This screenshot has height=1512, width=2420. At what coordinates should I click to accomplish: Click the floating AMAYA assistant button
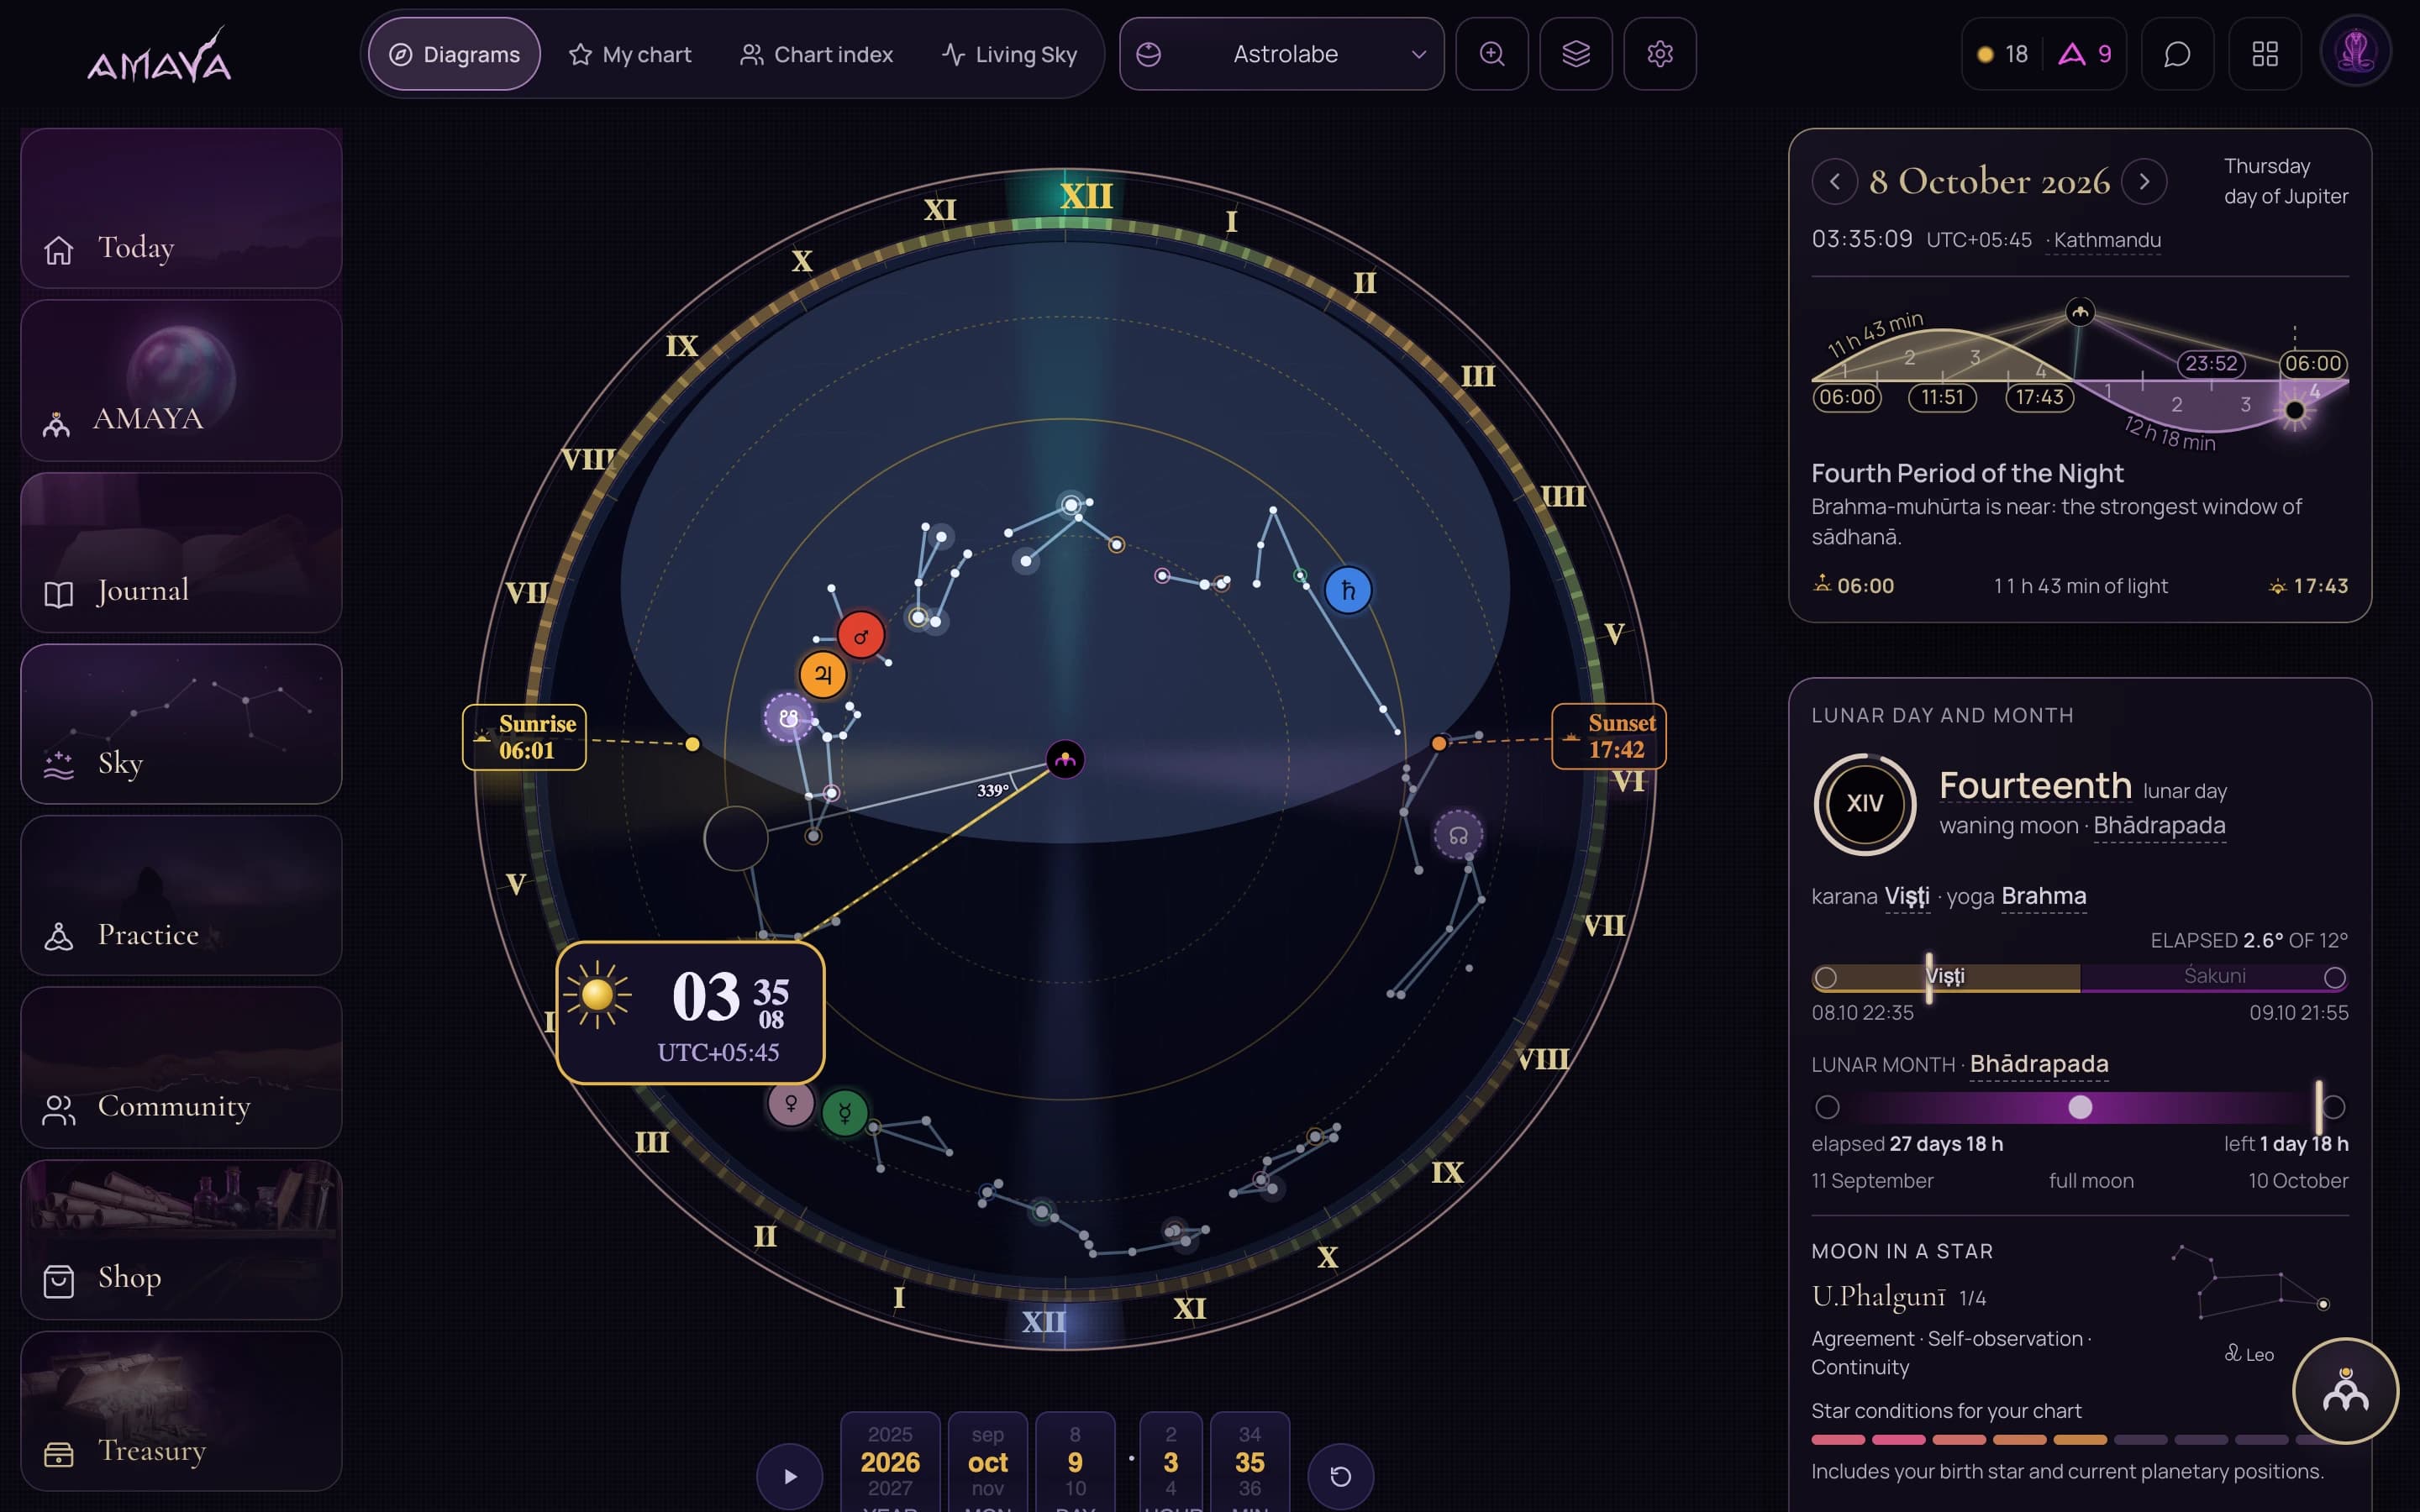[2344, 1391]
